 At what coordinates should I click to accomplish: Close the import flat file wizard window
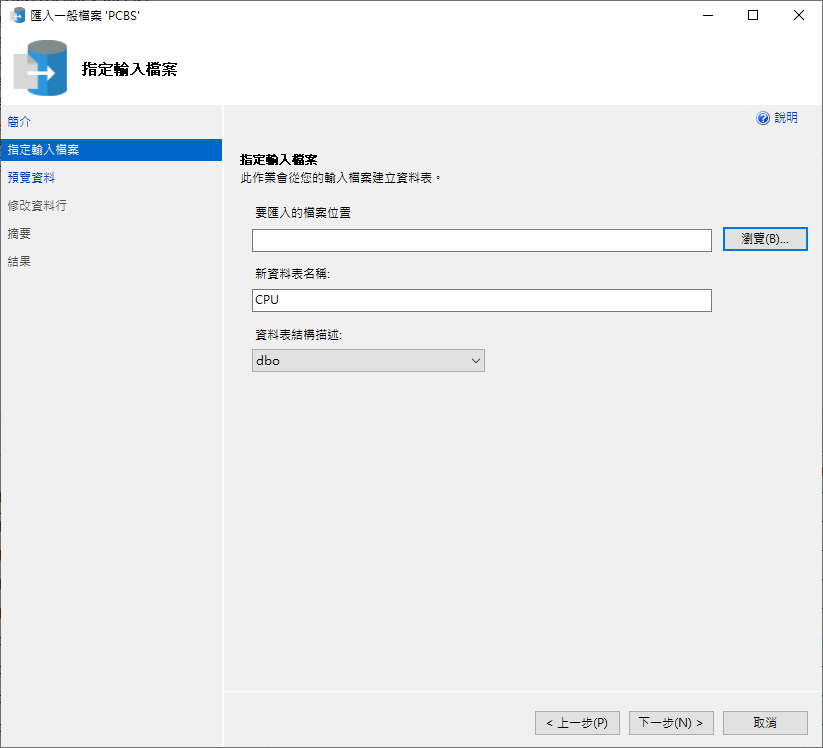798,15
